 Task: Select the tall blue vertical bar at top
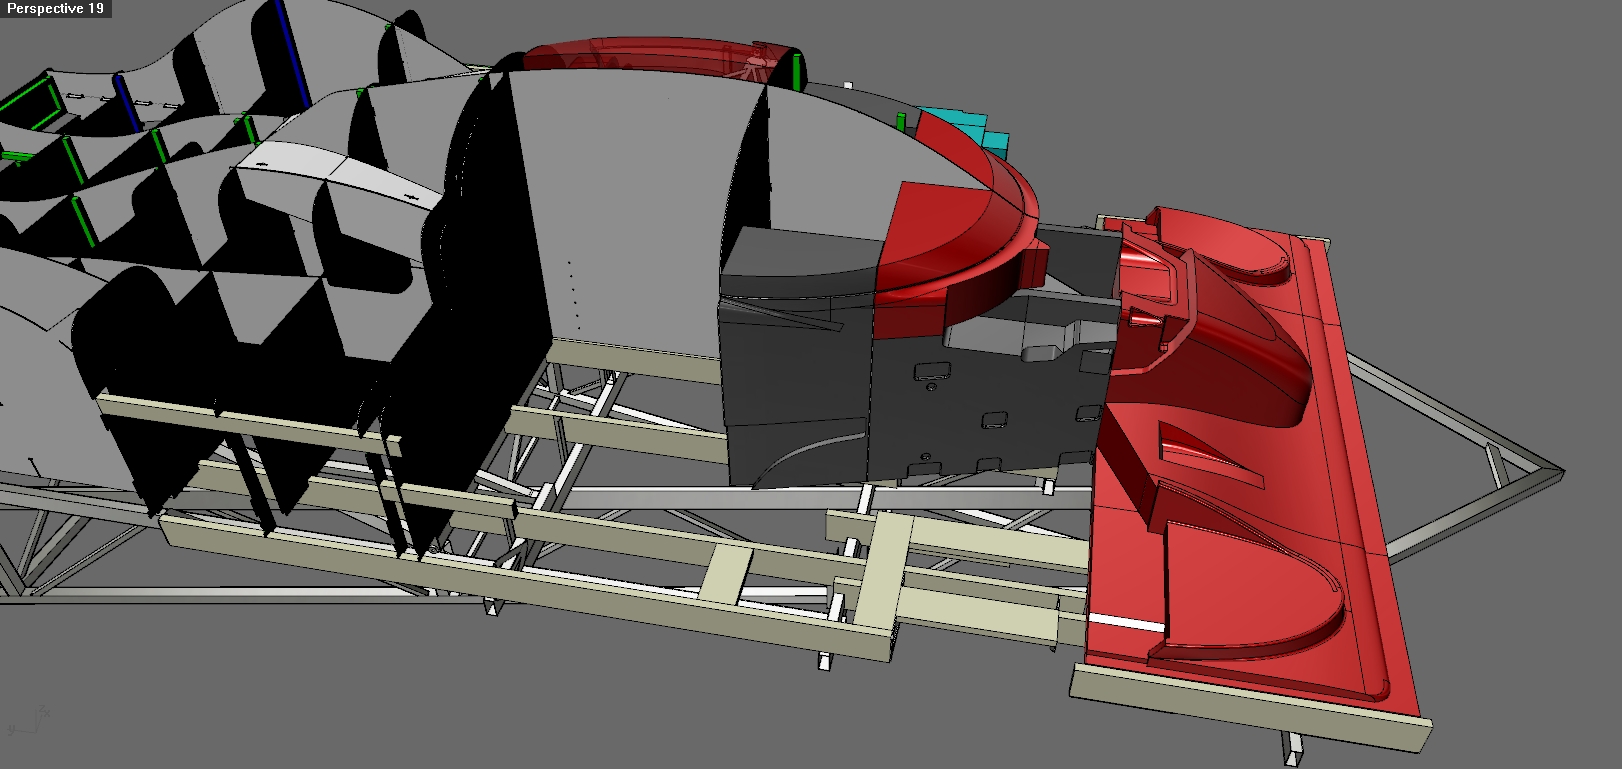pyautogui.click(x=292, y=55)
